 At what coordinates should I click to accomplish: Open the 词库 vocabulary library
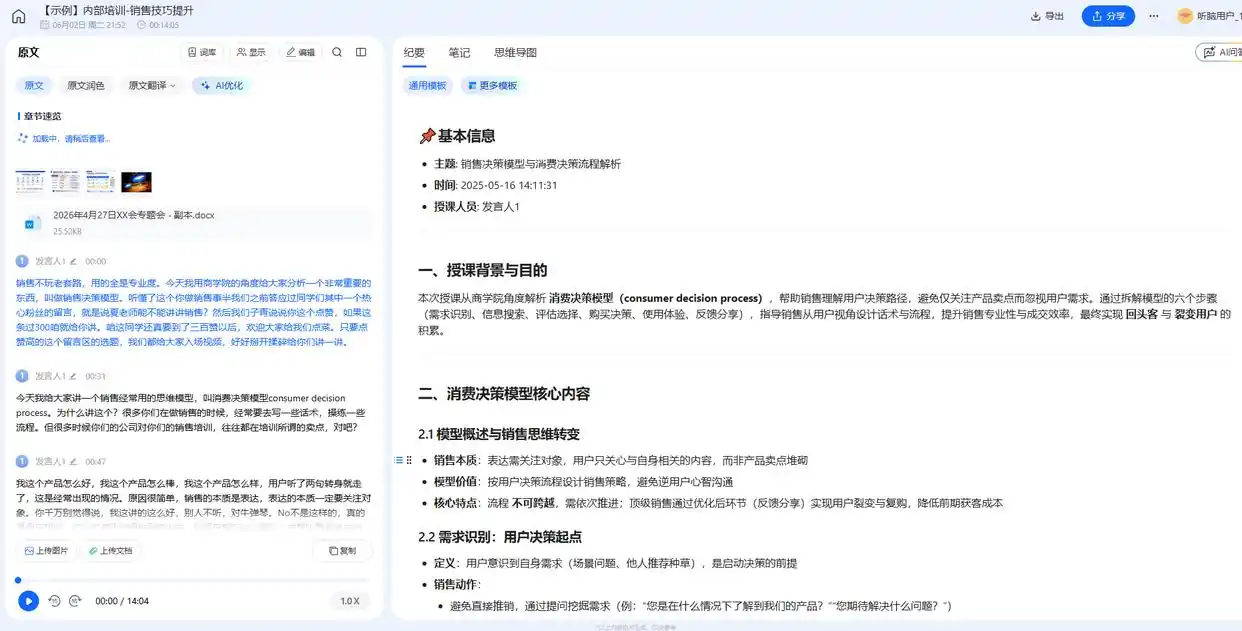tap(202, 52)
